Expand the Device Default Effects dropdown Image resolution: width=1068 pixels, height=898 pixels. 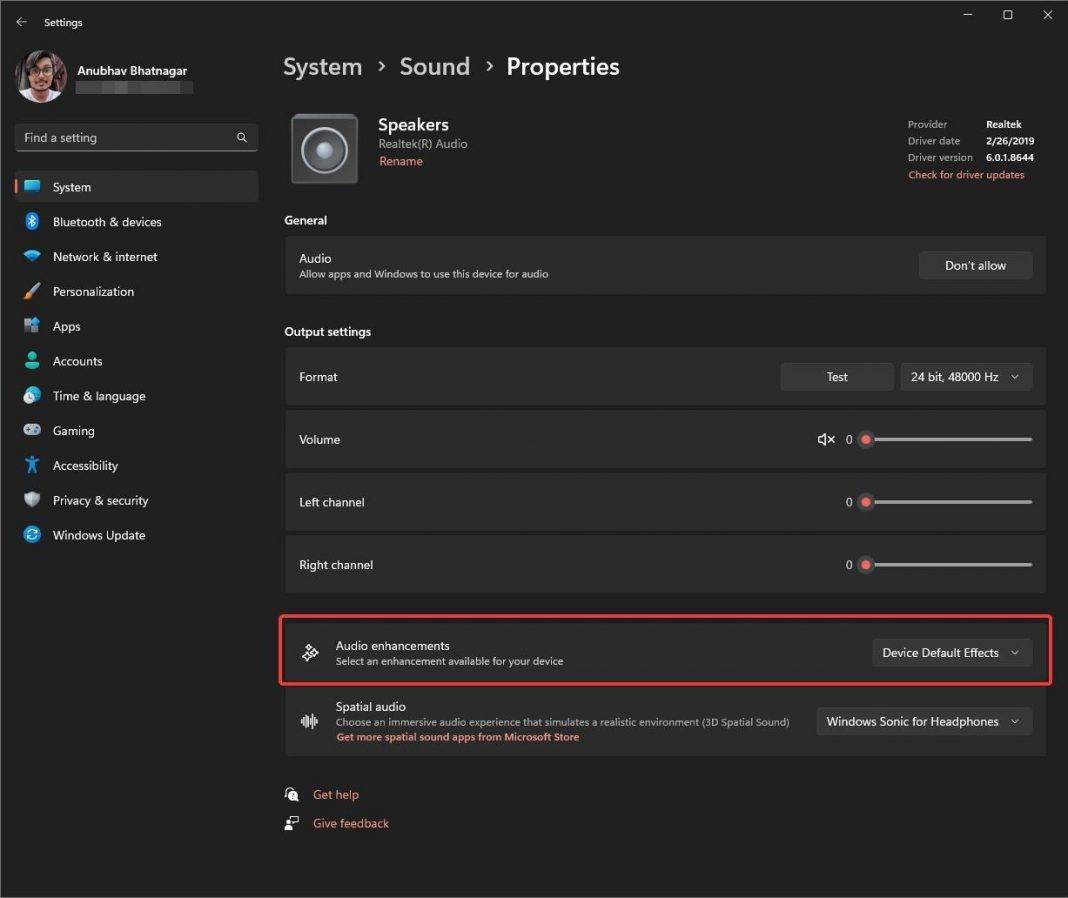click(x=950, y=652)
